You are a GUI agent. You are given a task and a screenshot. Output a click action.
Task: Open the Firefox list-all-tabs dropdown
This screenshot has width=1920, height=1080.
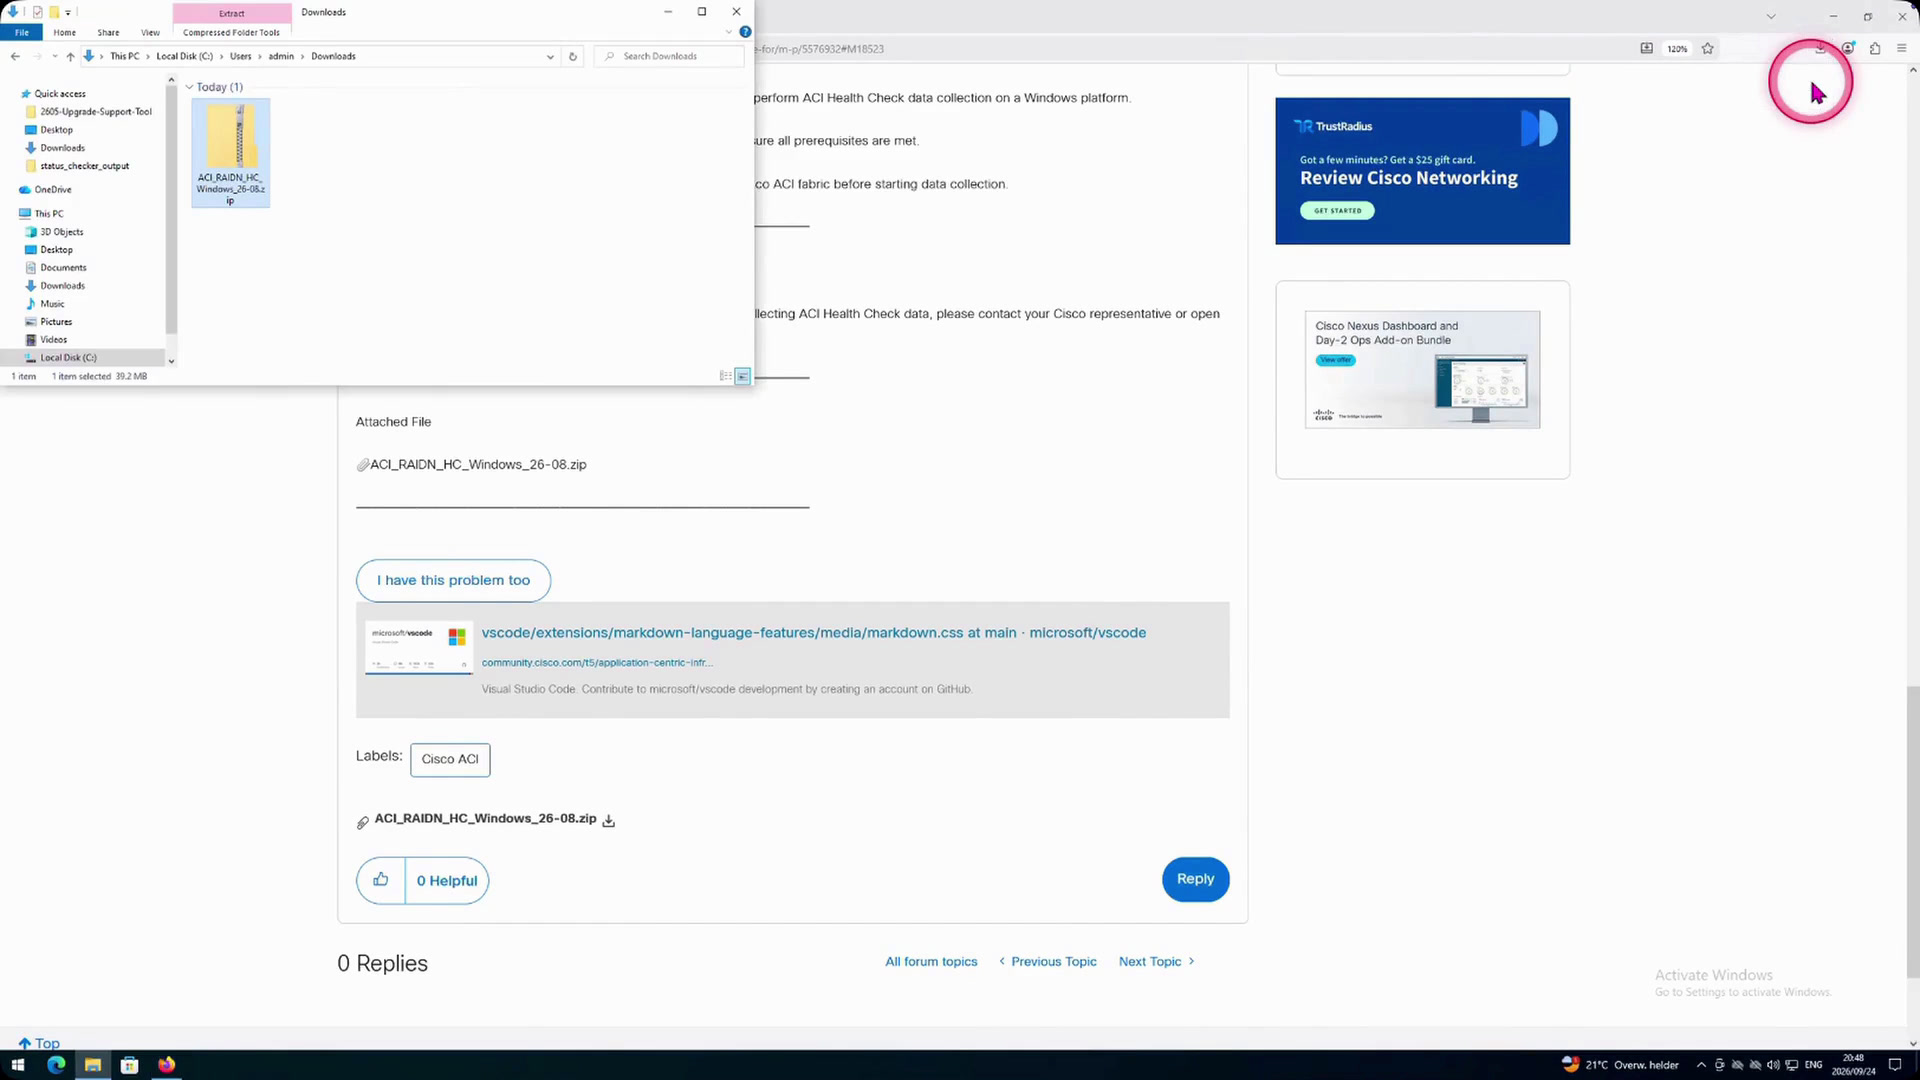click(1771, 16)
